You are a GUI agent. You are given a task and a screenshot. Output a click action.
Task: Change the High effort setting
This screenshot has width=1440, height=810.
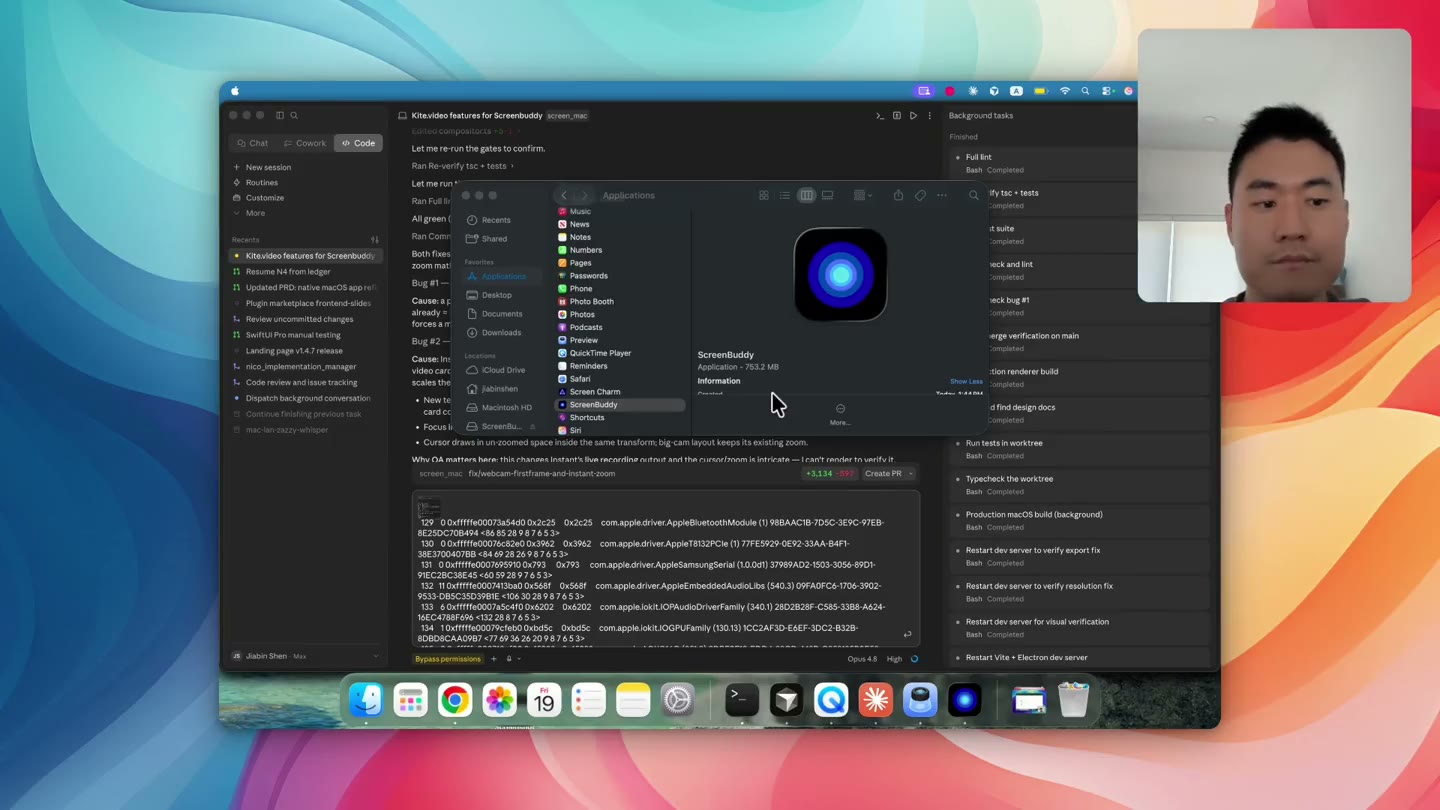tap(894, 659)
